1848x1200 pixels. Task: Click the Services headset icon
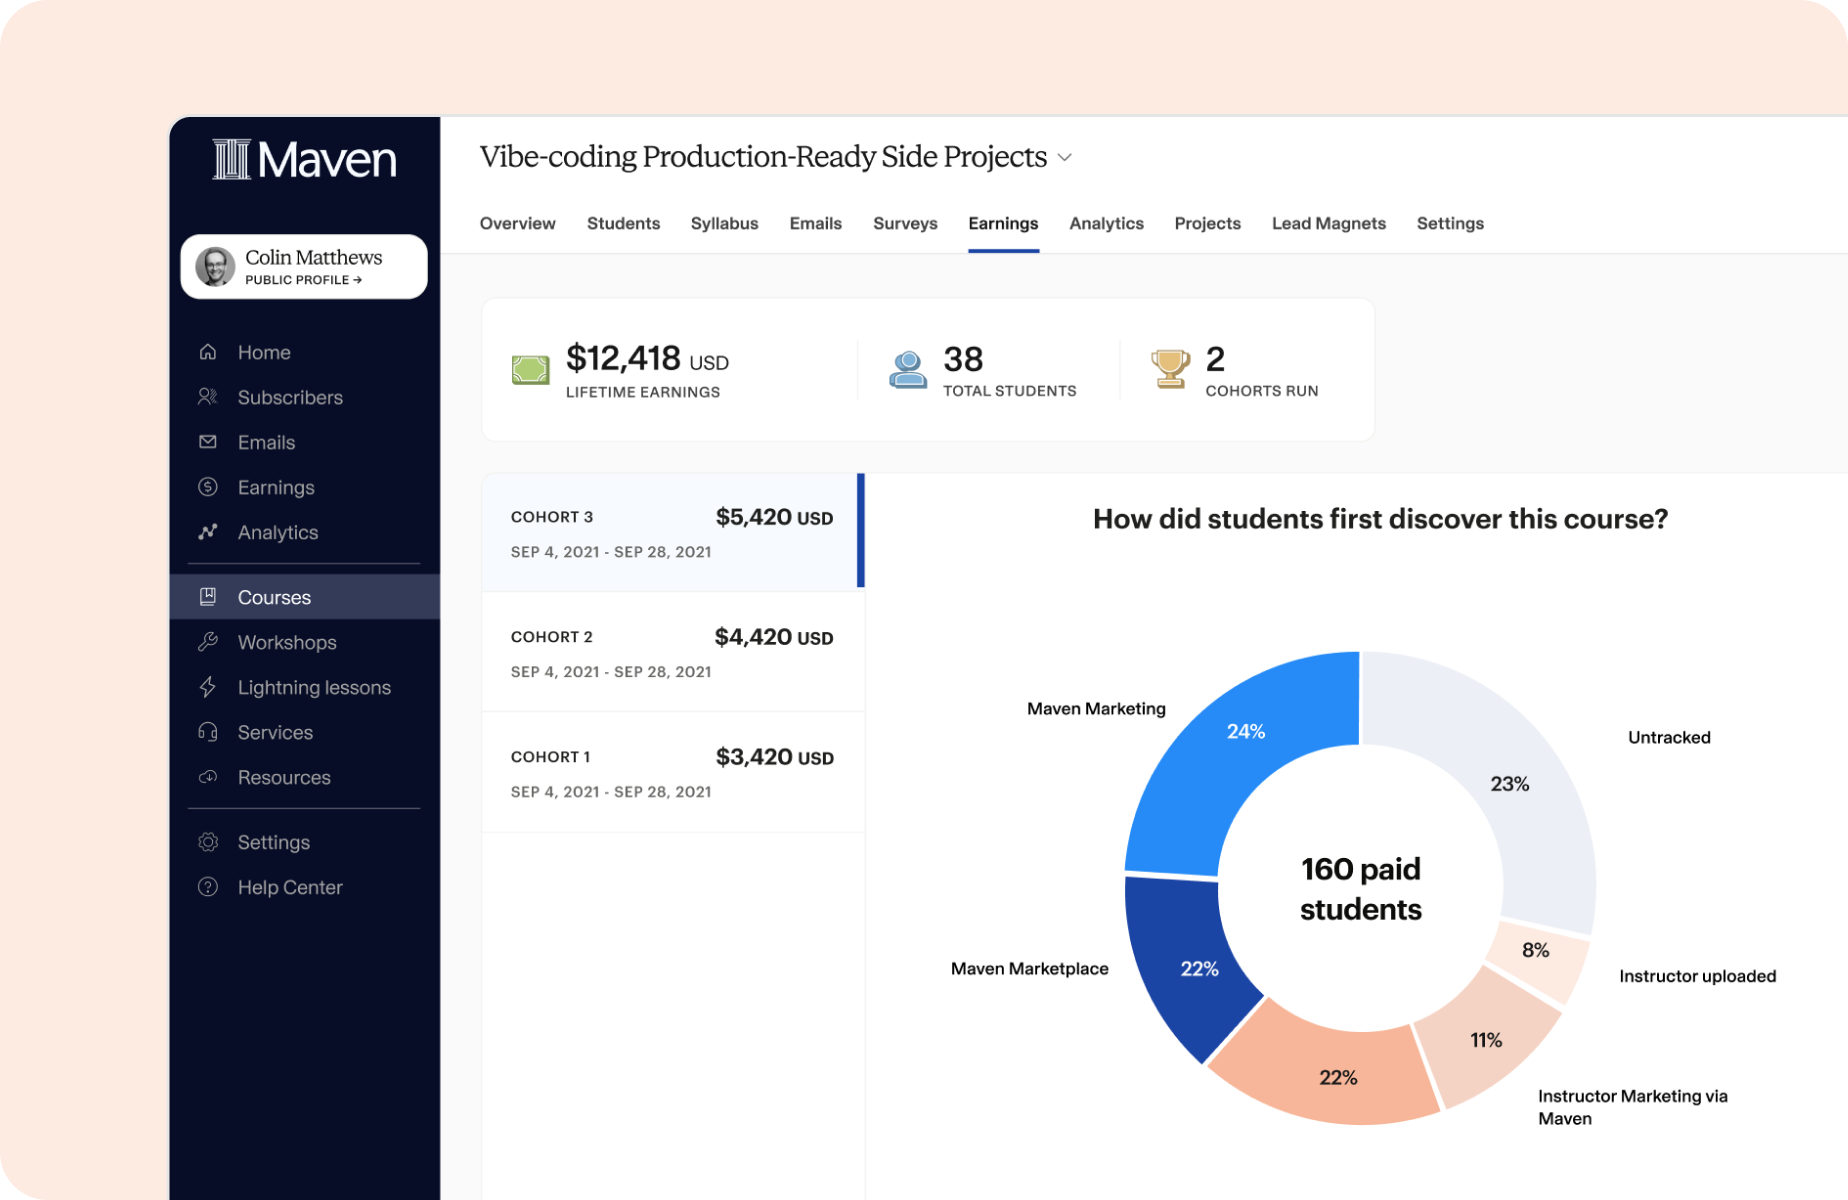pos(208,732)
